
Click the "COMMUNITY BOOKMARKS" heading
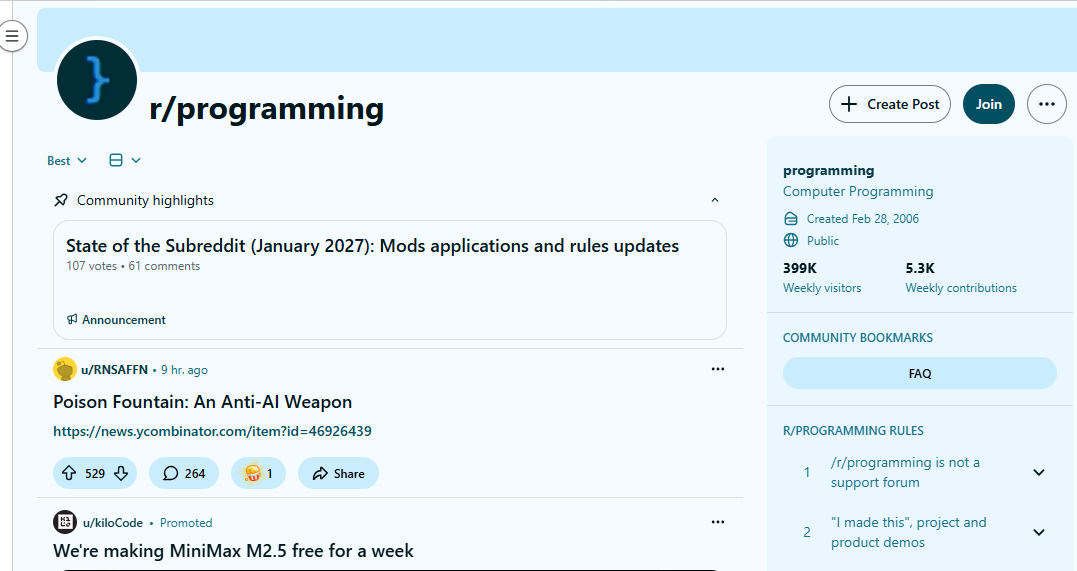[858, 337]
